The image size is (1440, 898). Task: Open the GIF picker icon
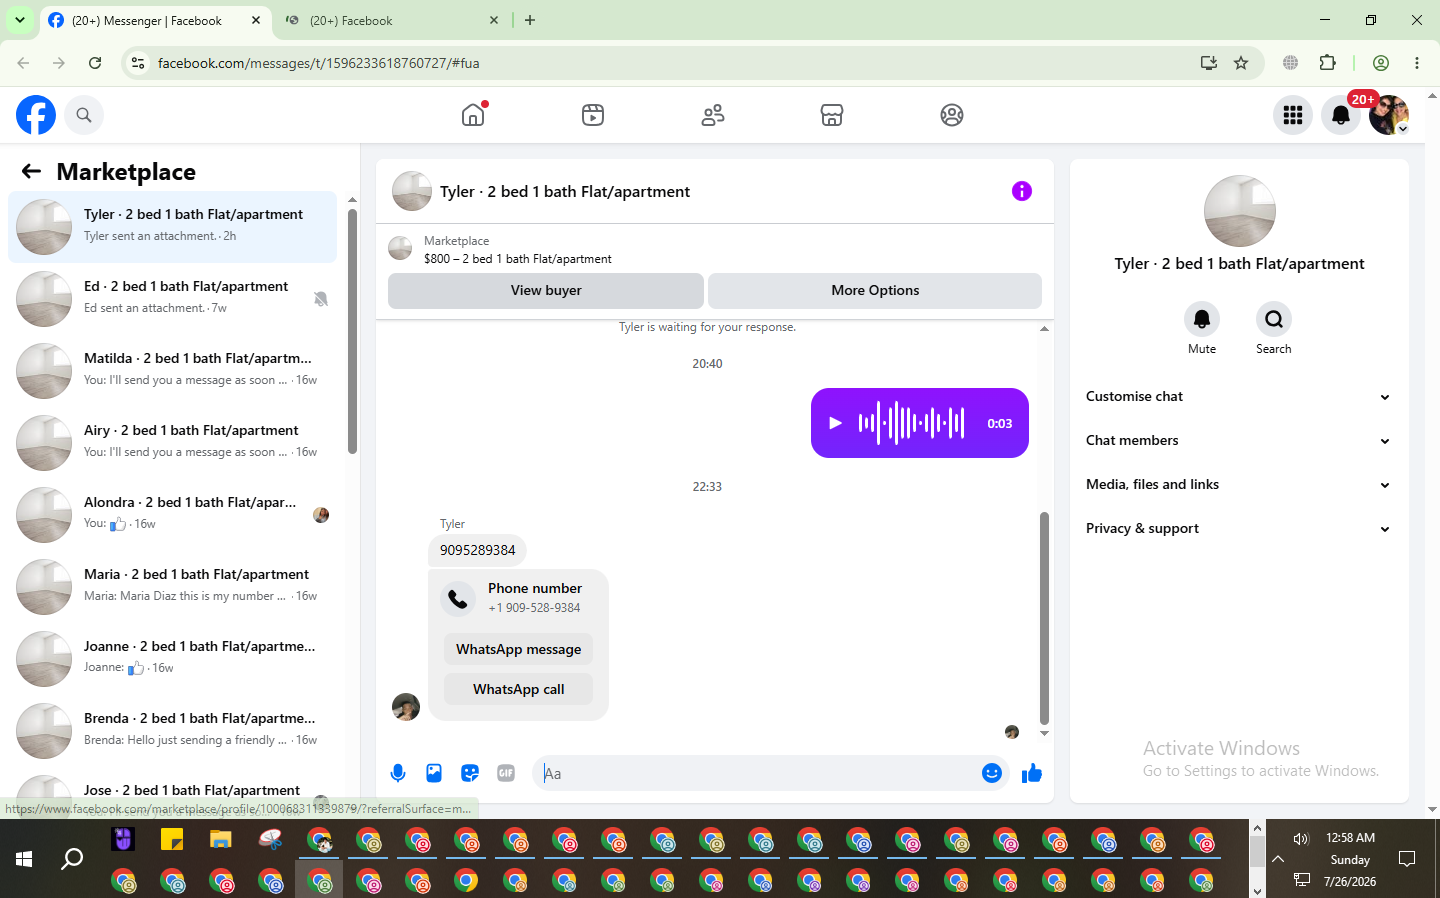coord(506,773)
